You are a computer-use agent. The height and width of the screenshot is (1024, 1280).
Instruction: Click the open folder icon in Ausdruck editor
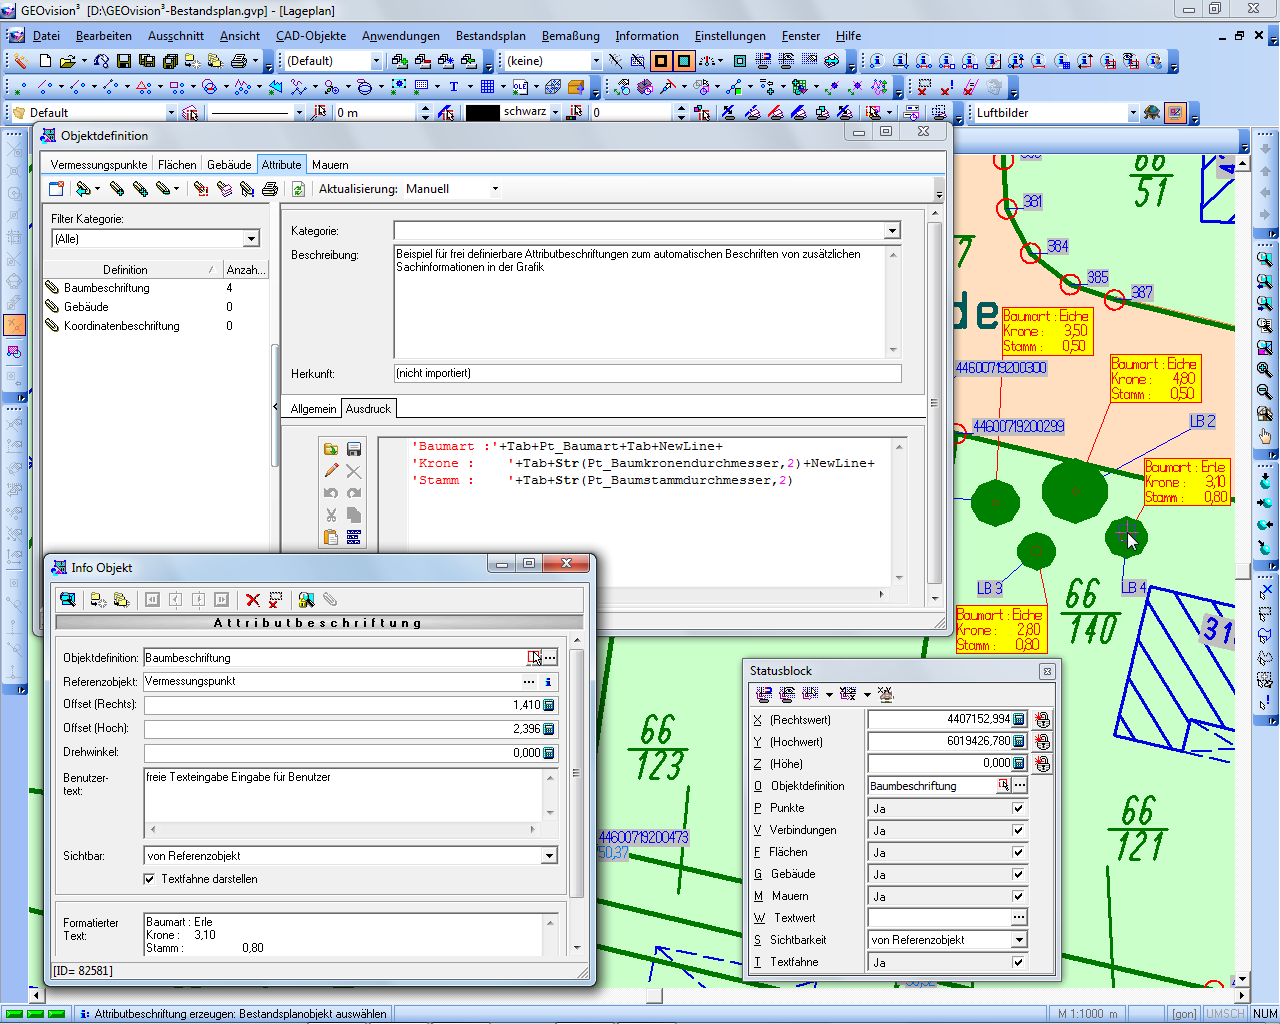pyautogui.click(x=331, y=450)
